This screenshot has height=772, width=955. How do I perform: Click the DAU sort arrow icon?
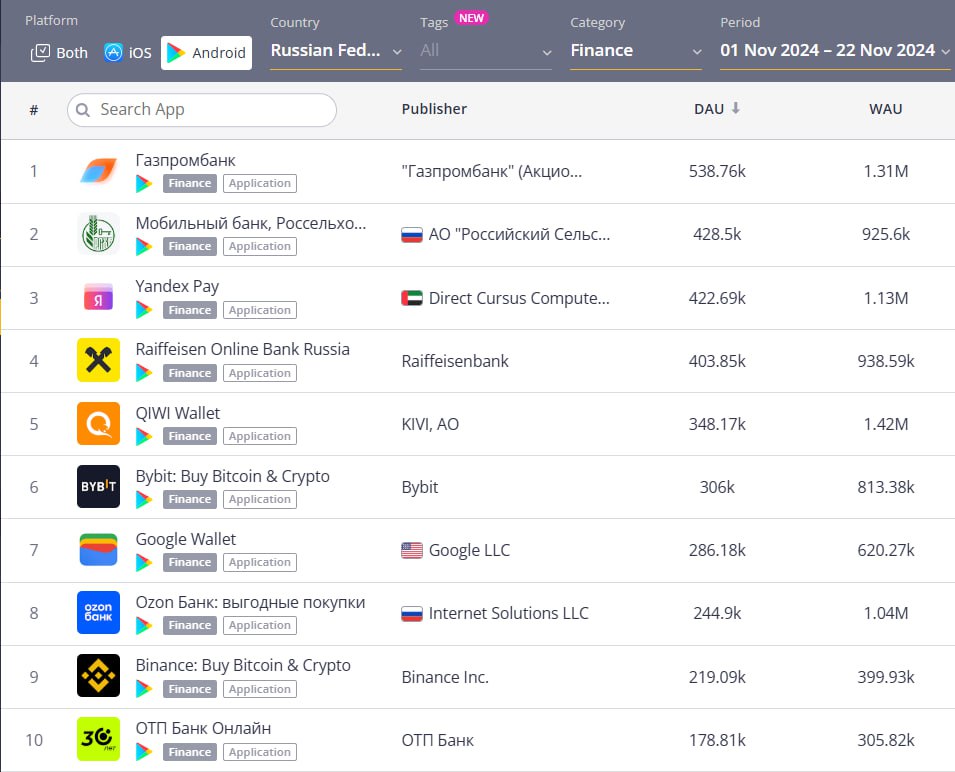point(736,108)
